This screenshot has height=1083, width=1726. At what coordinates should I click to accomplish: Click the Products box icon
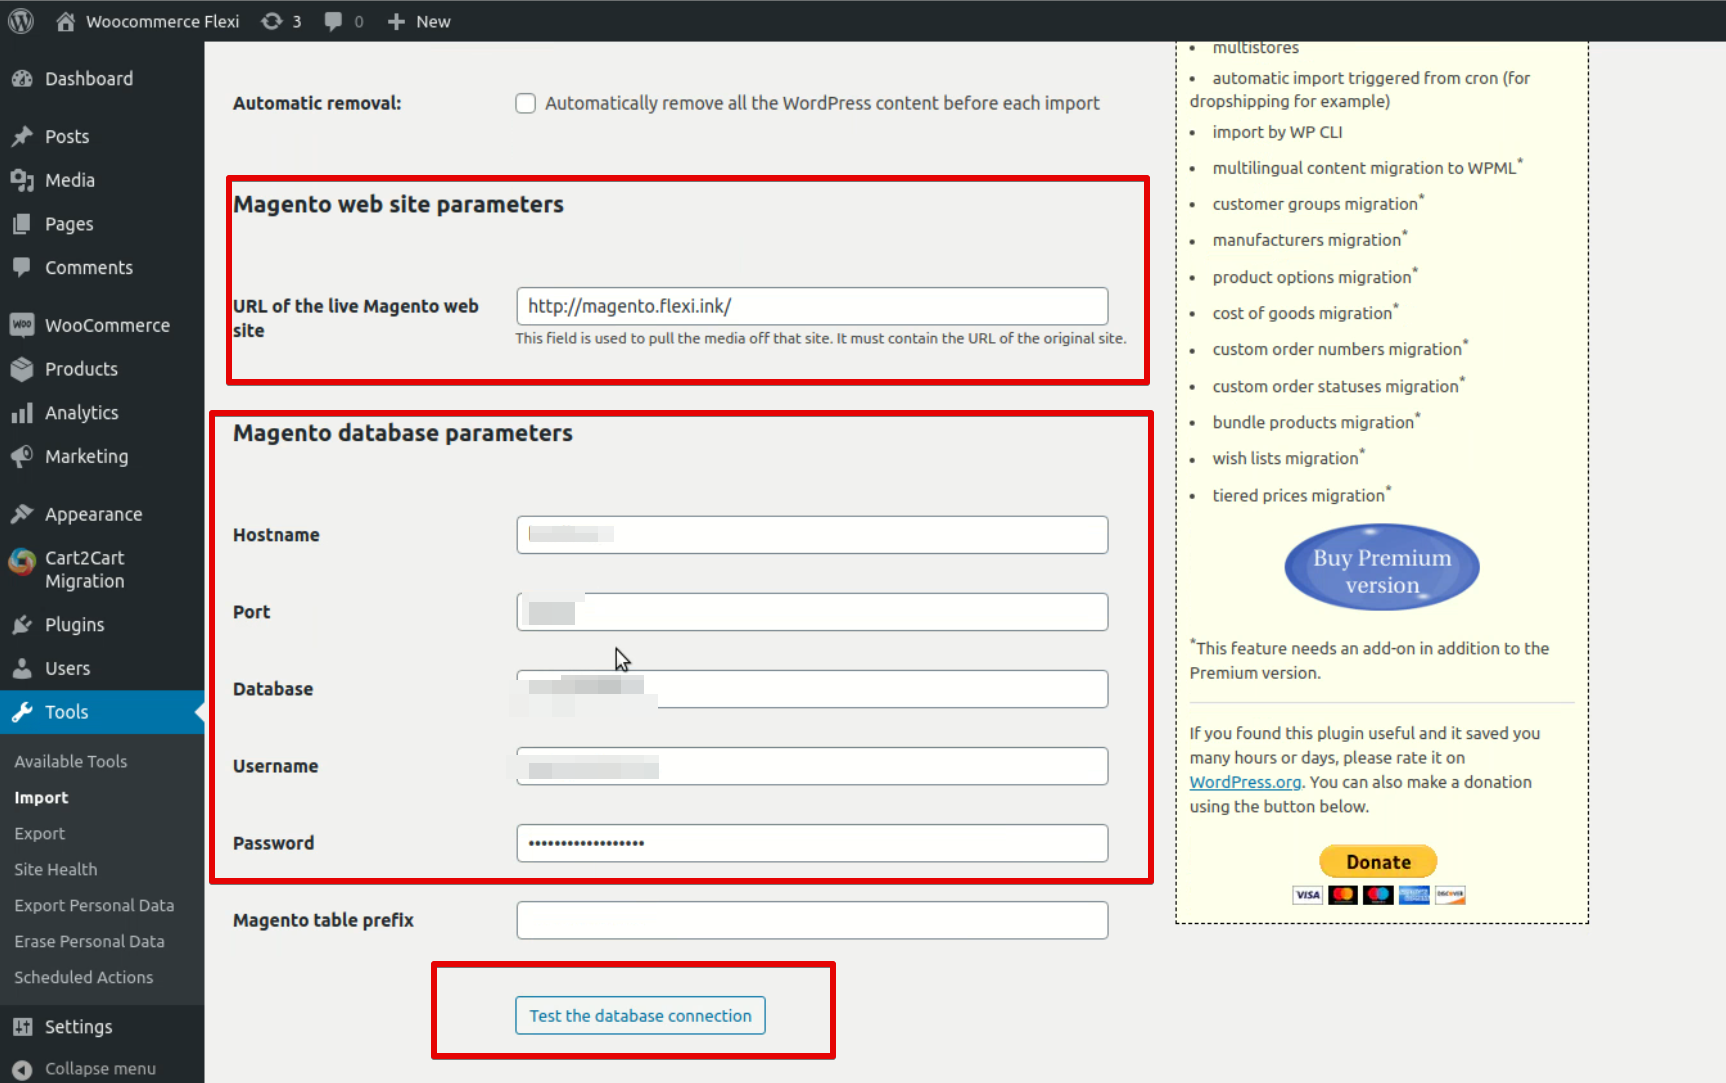point(22,369)
